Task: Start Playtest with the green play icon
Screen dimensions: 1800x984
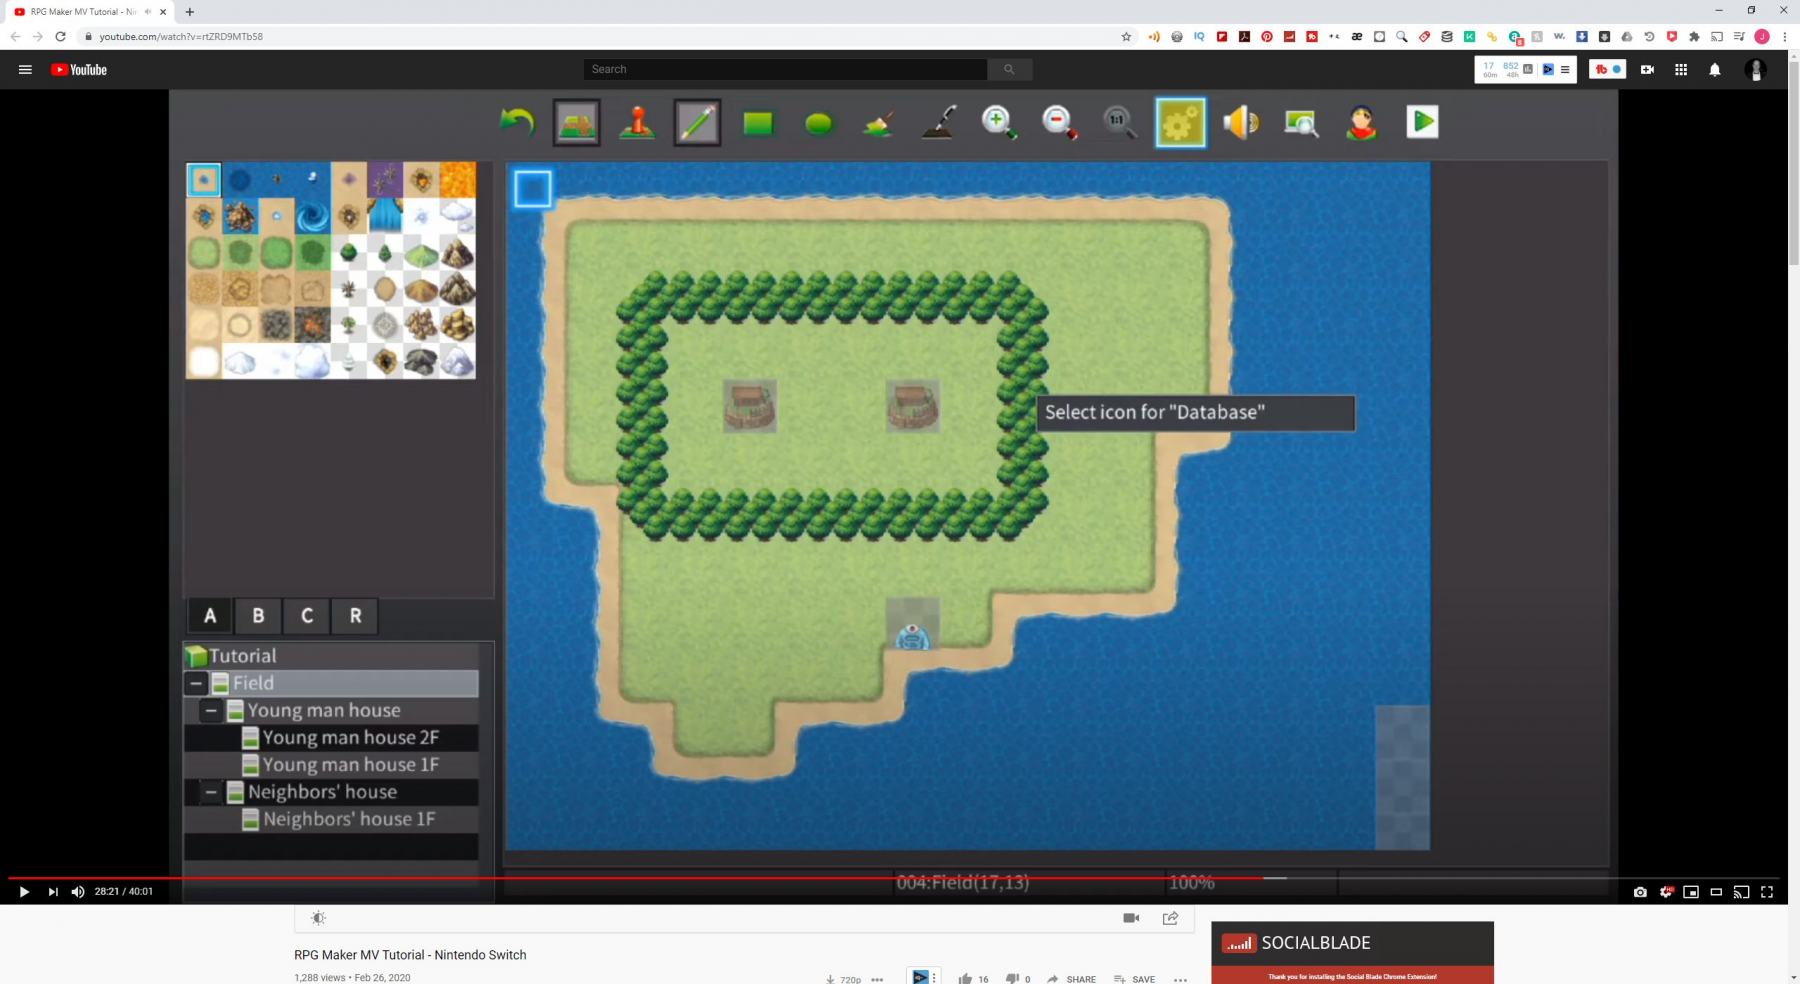Action: tap(1422, 122)
